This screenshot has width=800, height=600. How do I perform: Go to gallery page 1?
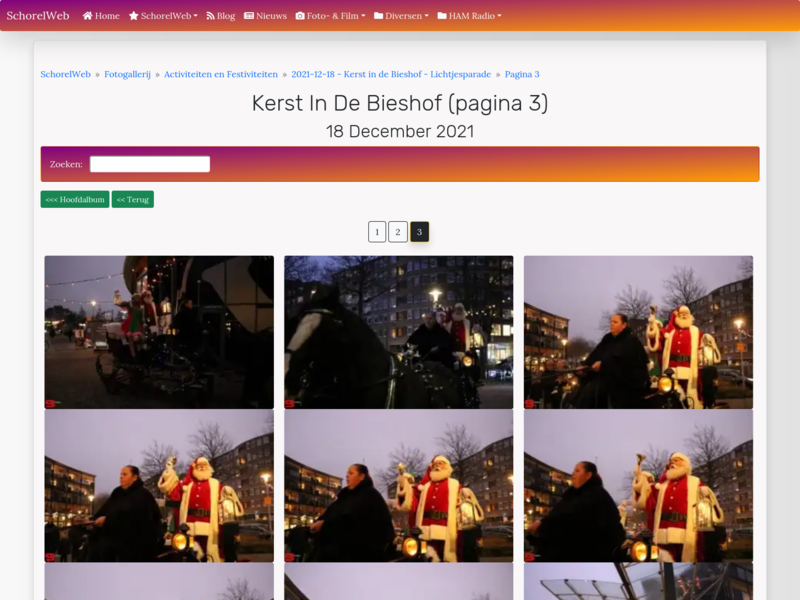(x=377, y=232)
